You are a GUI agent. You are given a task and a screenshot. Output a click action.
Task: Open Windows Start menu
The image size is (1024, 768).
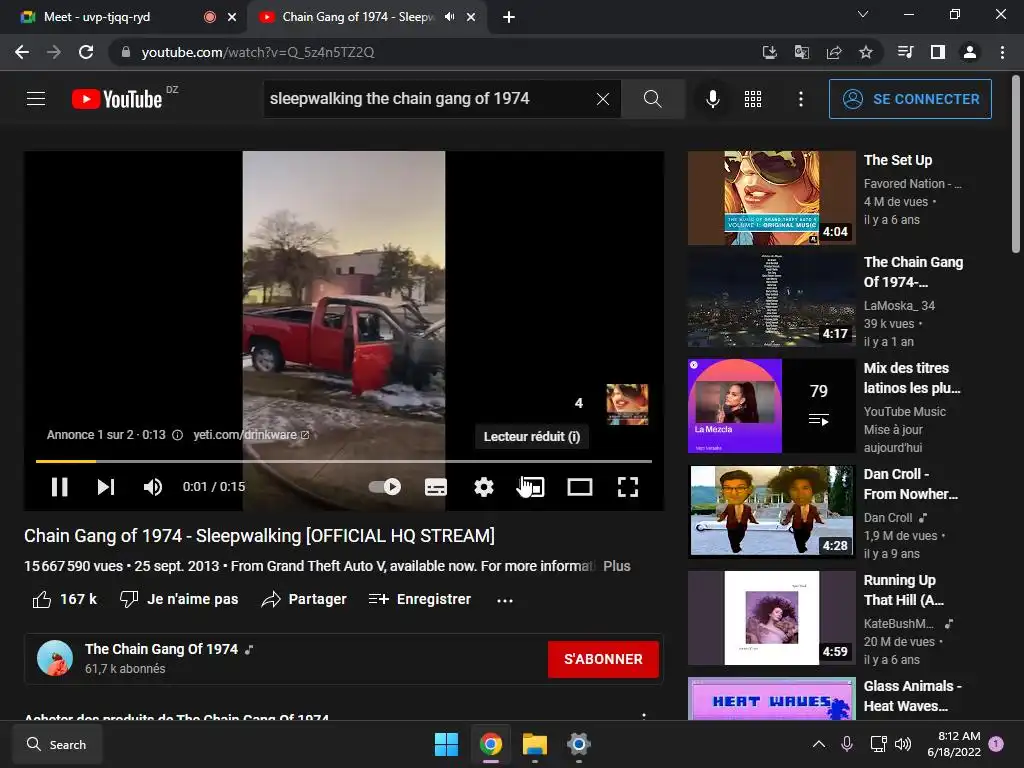click(x=447, y=744)
